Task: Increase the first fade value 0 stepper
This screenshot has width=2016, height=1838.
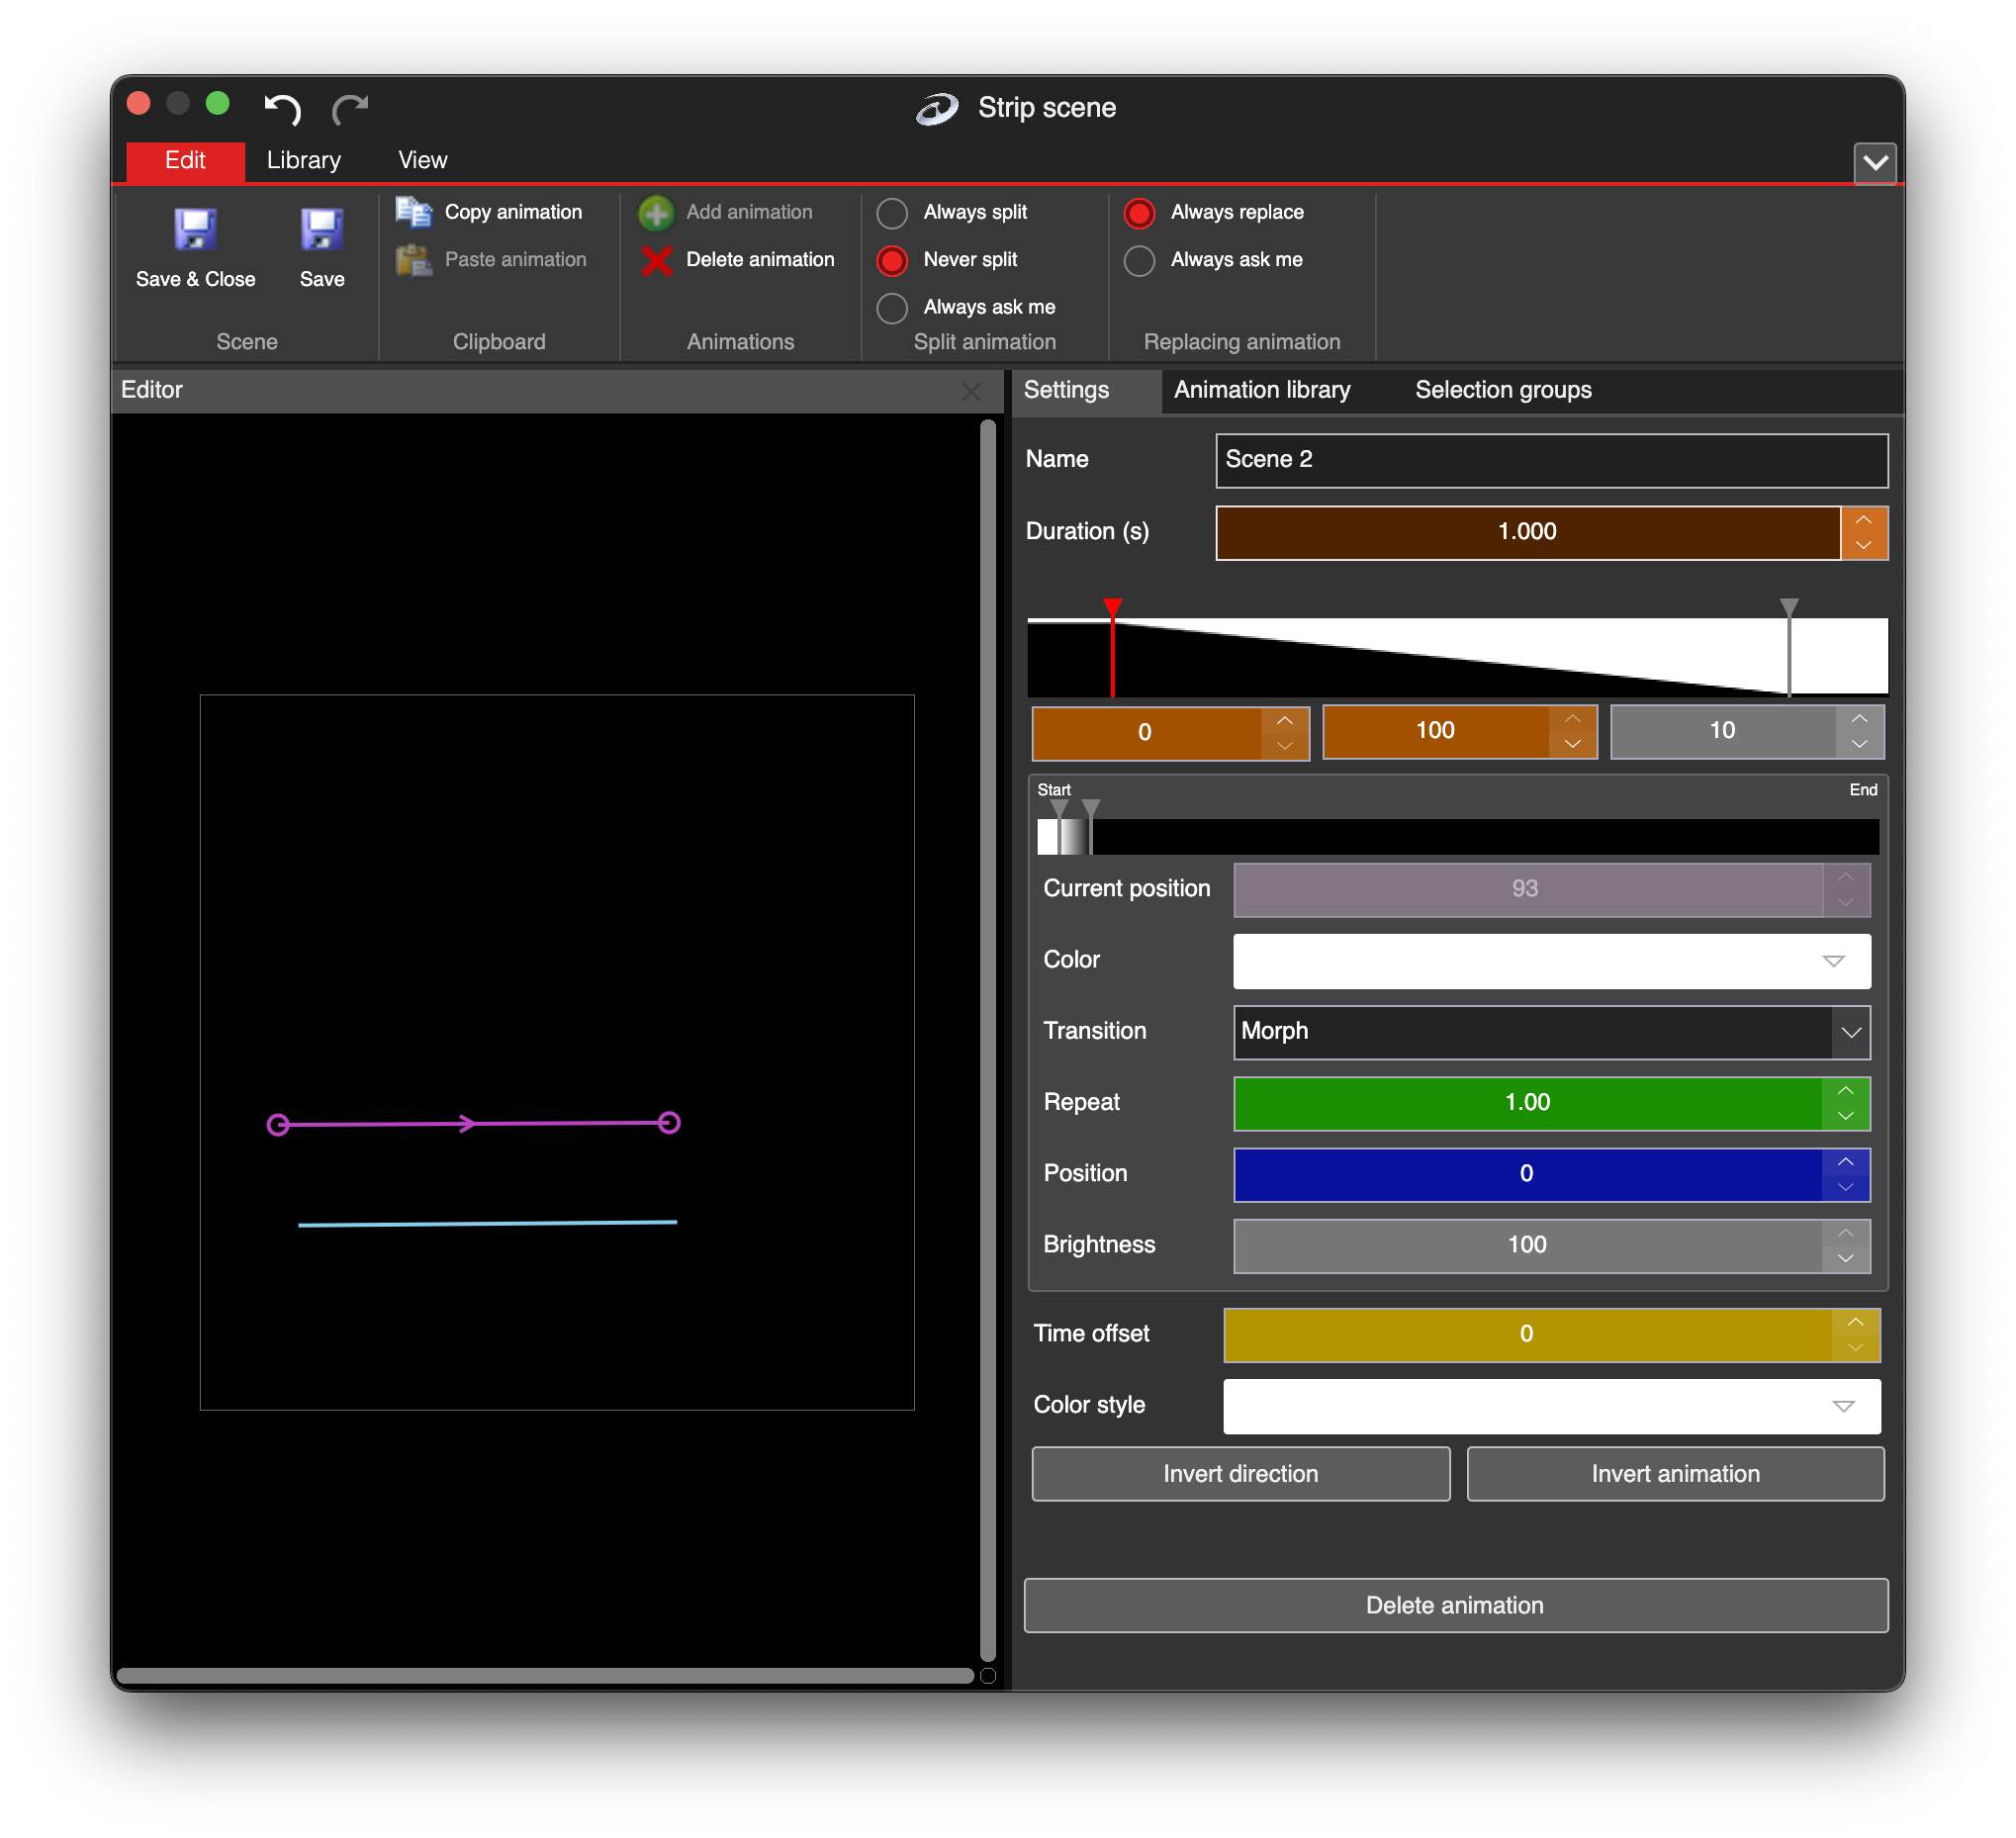Action: 1285,720
